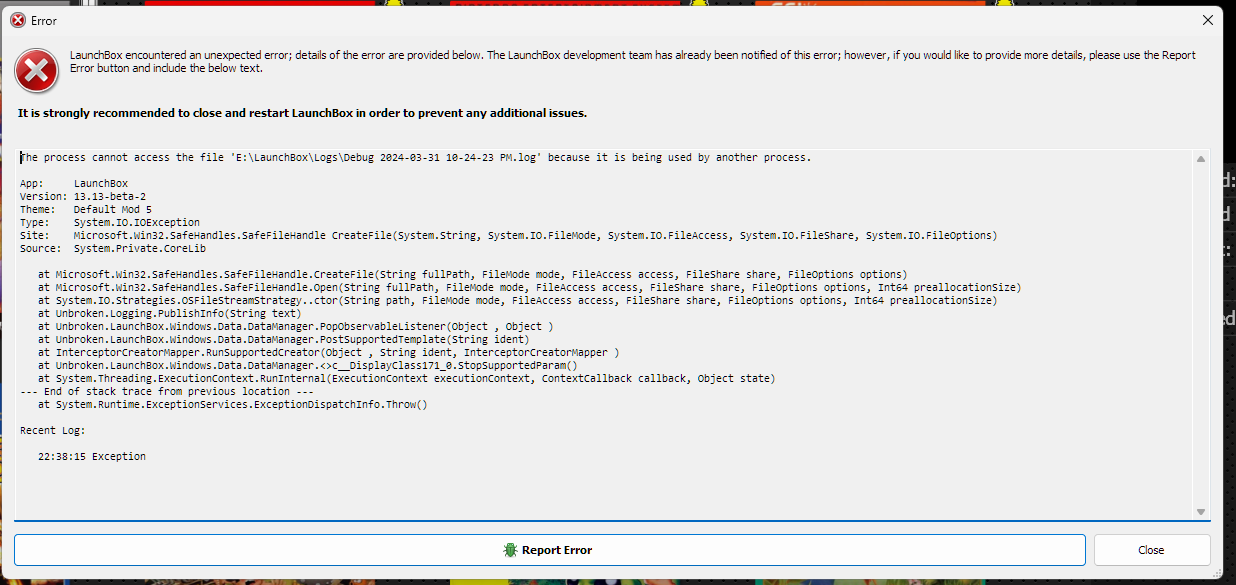Click the 'Type: System.IO.IOException' line
1236x585 pixels.
pos(110,223)
